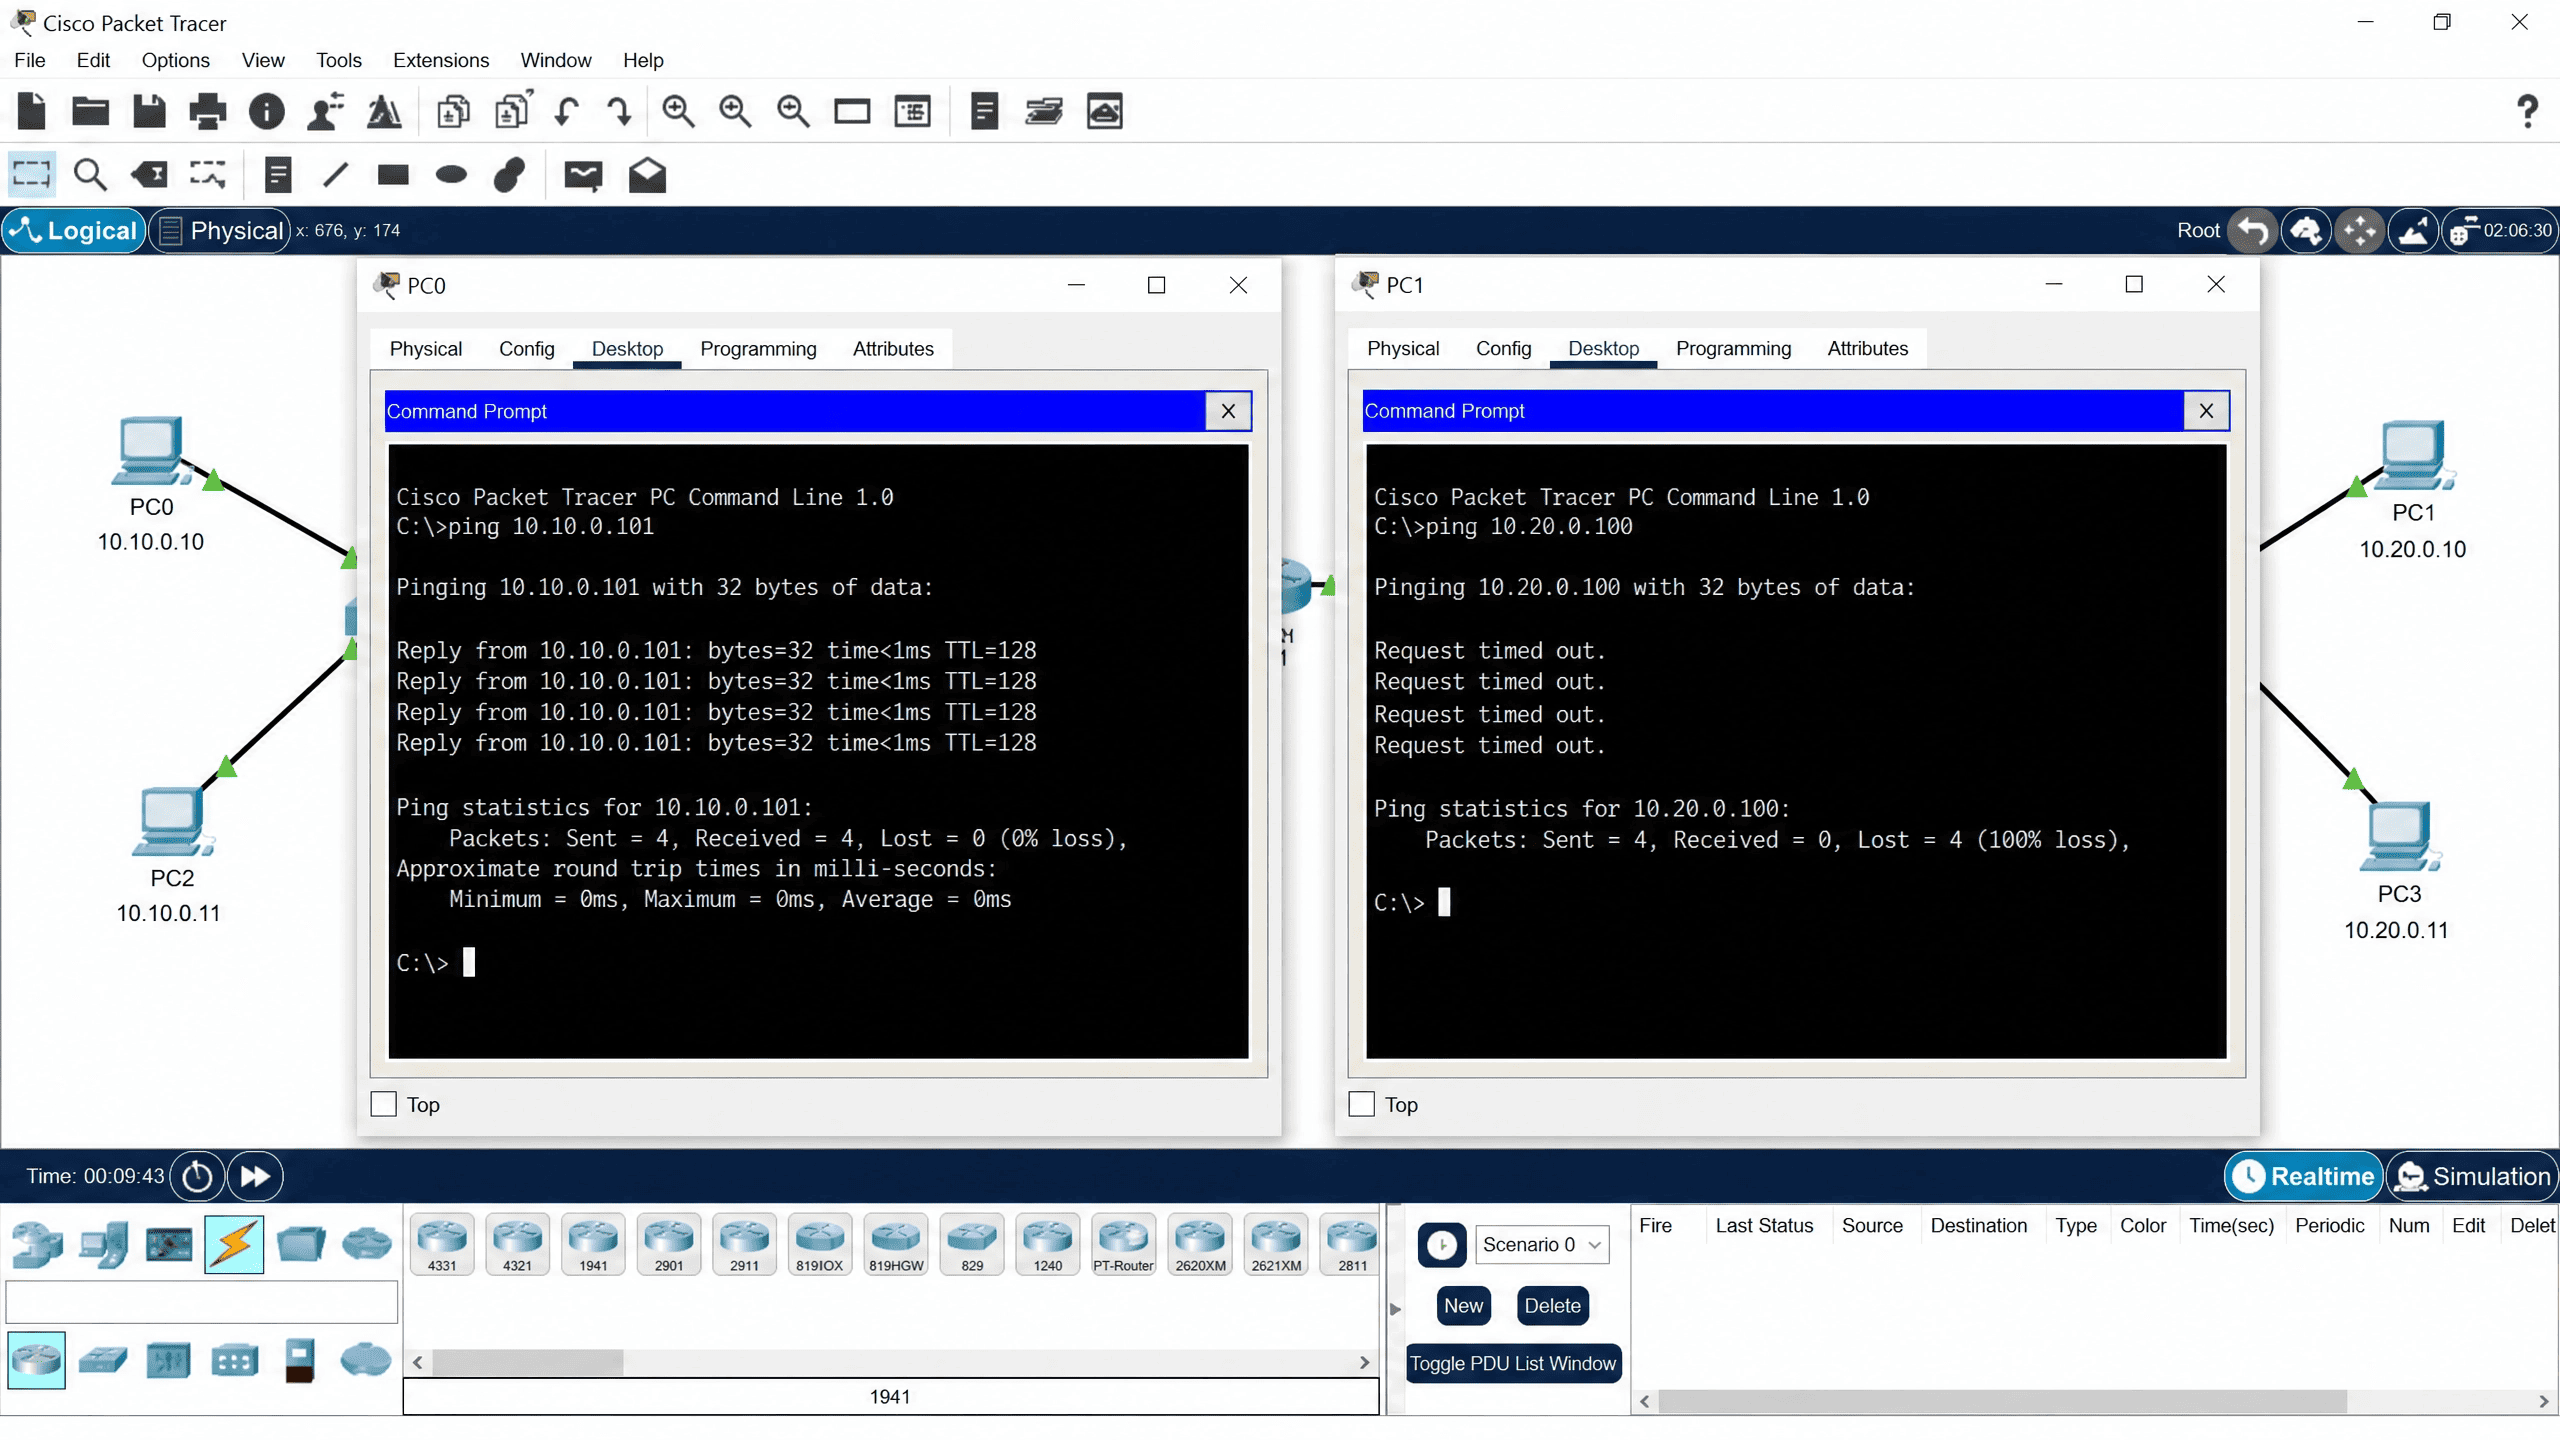Close PC1 Command Prompt with X button
The height and width of the screenshot is (1440, 2560).
tap(2206, 411)
